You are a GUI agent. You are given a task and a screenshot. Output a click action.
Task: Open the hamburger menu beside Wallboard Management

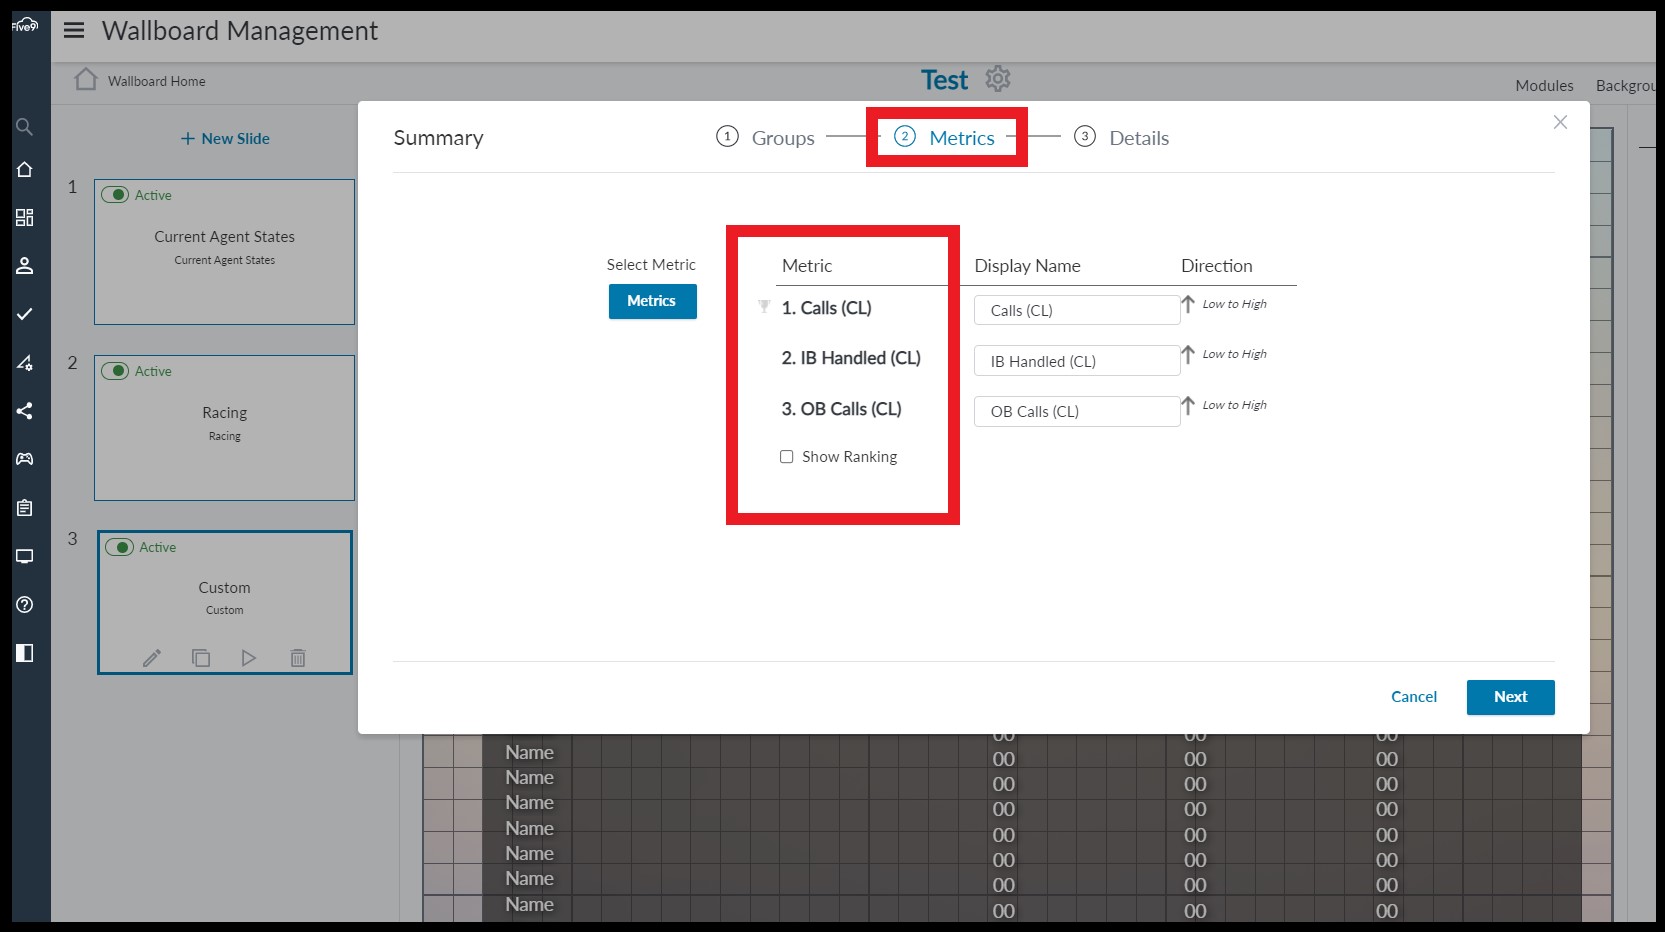(74, 30)
